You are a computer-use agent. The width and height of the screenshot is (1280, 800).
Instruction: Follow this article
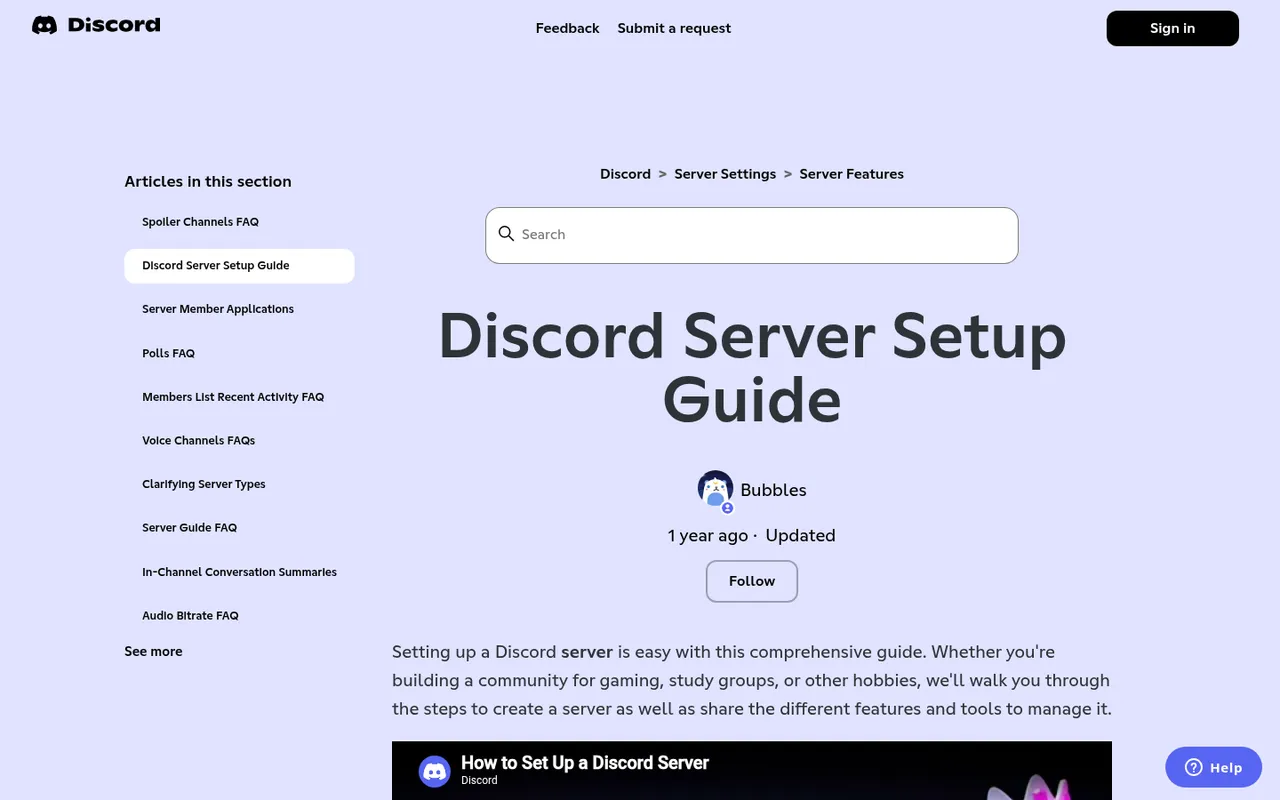pos(752,581)
